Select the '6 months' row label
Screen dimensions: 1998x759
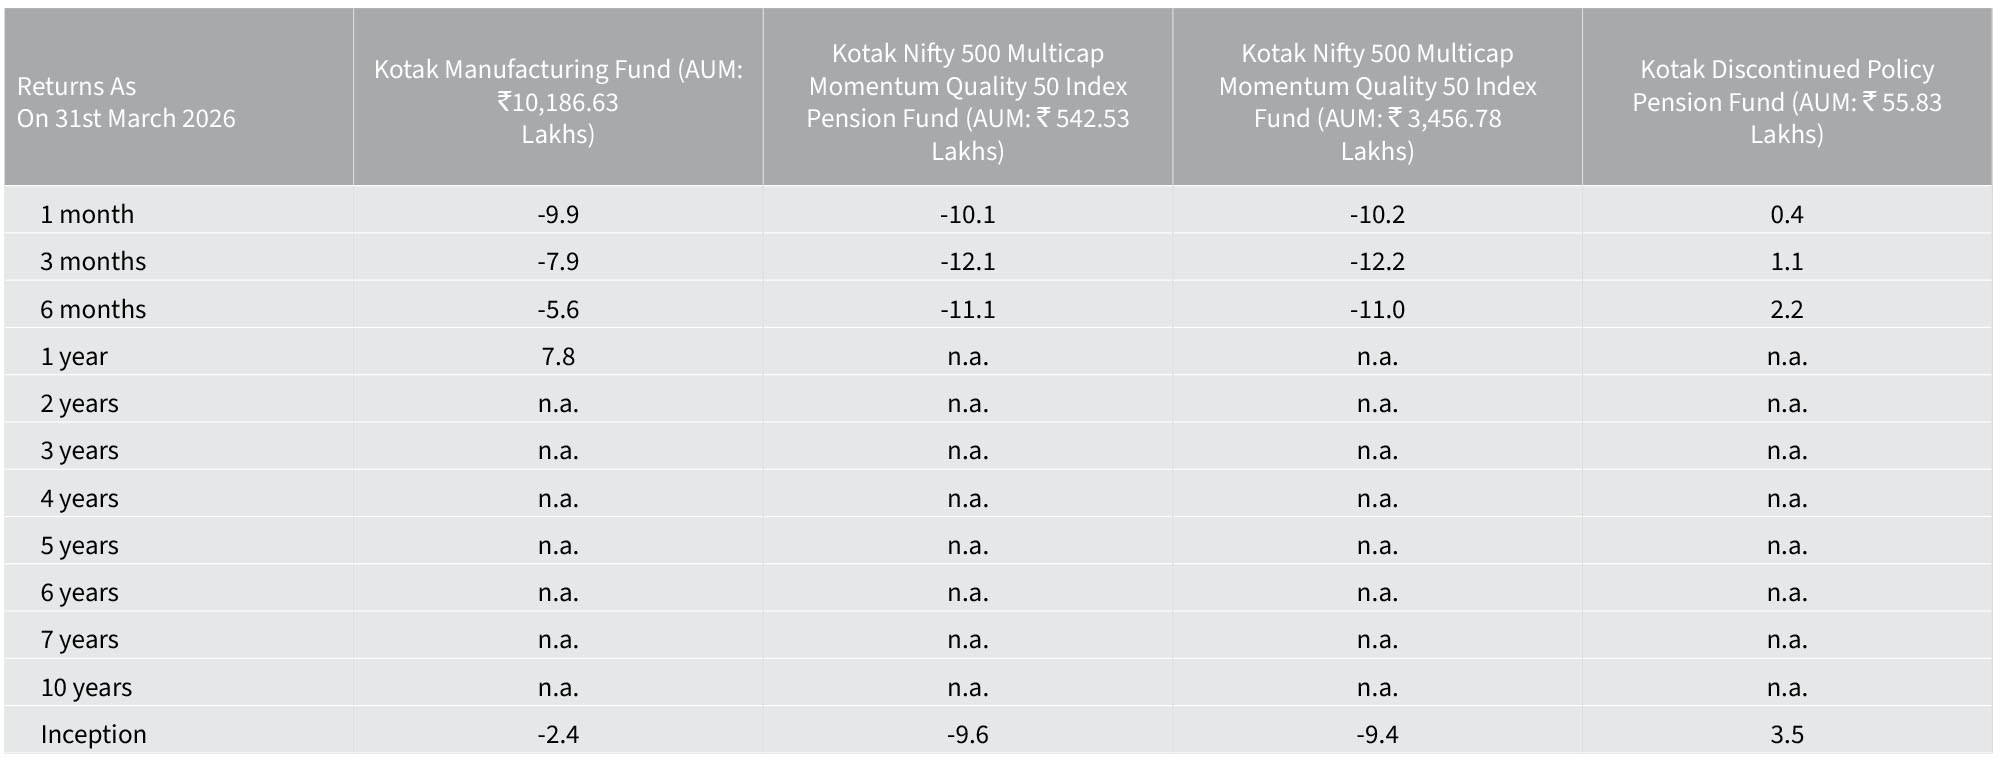[93, 309]
